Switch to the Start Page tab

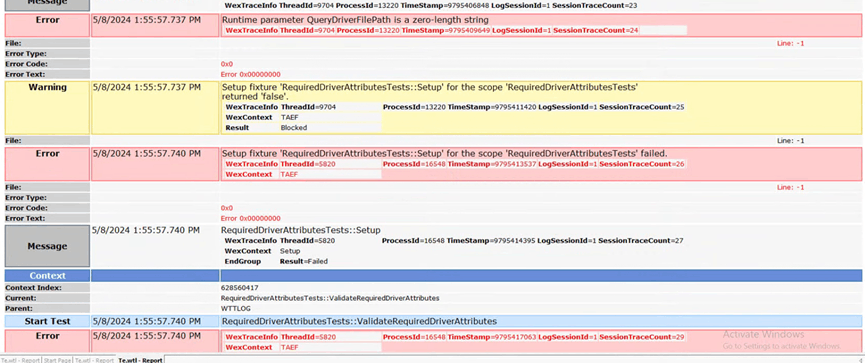pos(58,360)
